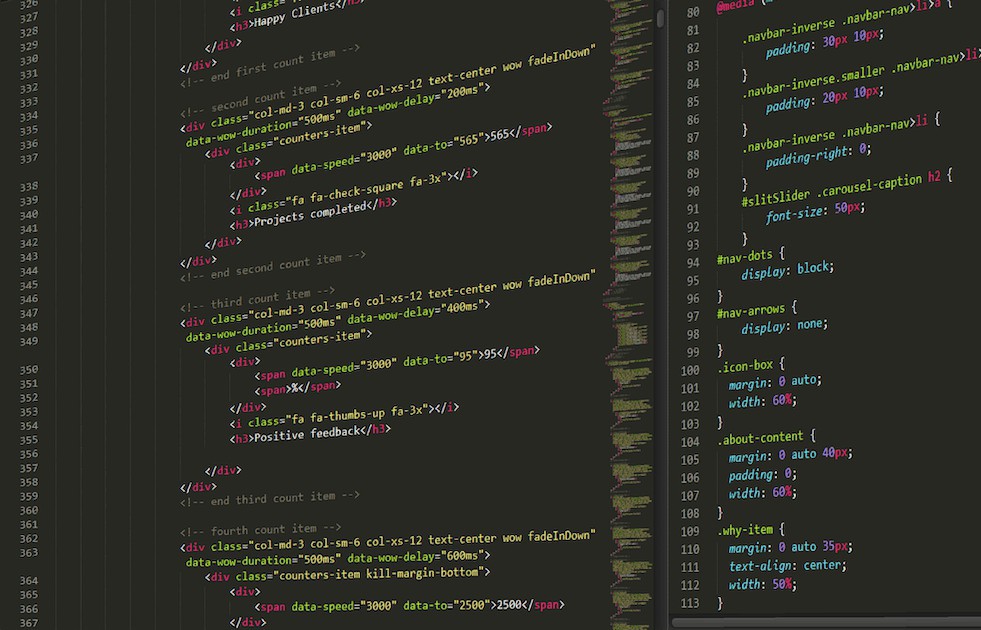Click the "Happy Clients" heading text
Image resolution: width=981 pixels, height=630 pixels.
(x=294, y=15)
